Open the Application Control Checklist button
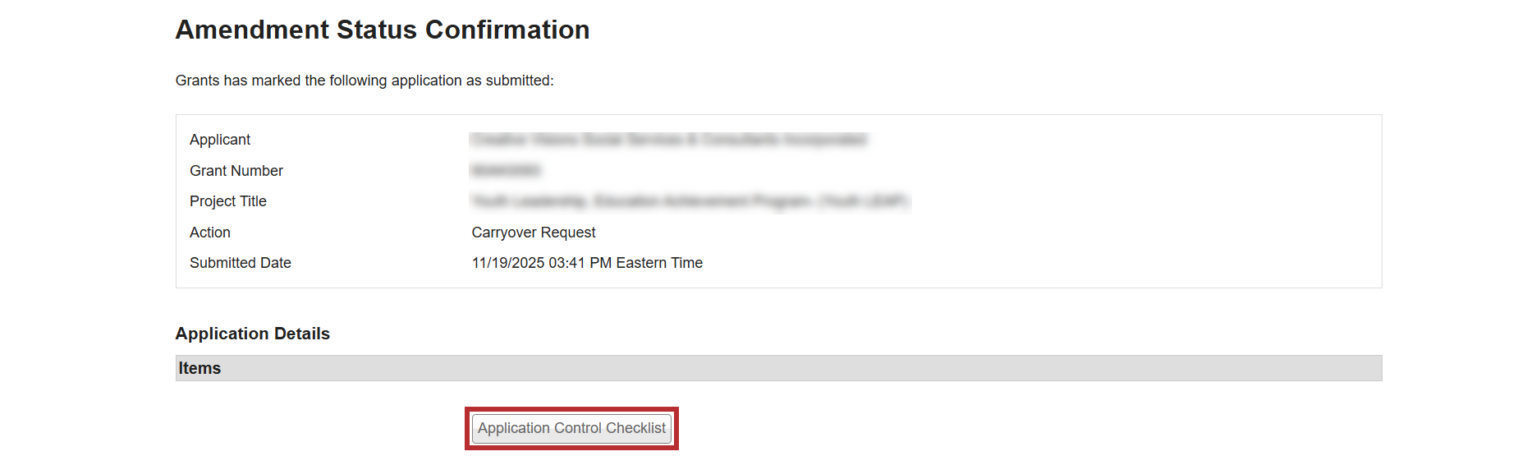Viewport: 1536px width, 456px height. 571,428
